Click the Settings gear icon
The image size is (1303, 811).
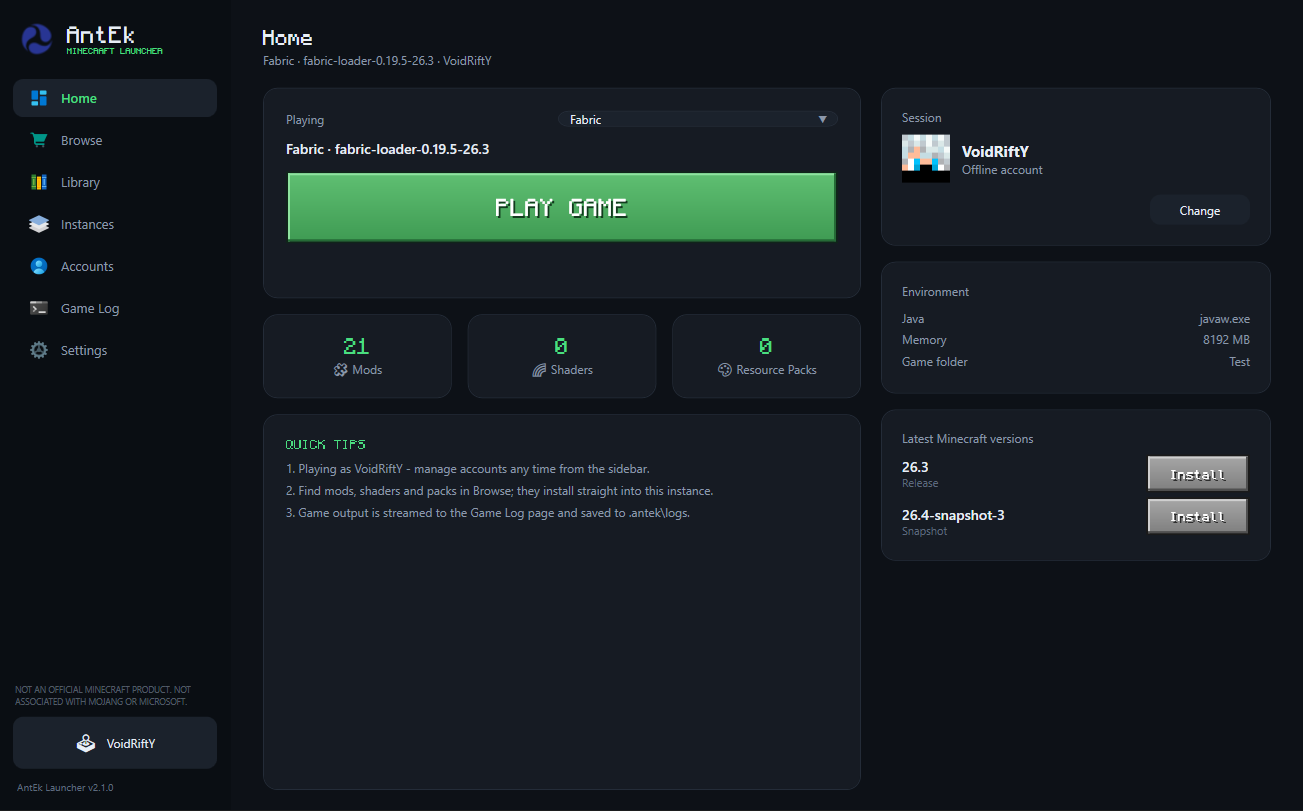tap(39, 350)
